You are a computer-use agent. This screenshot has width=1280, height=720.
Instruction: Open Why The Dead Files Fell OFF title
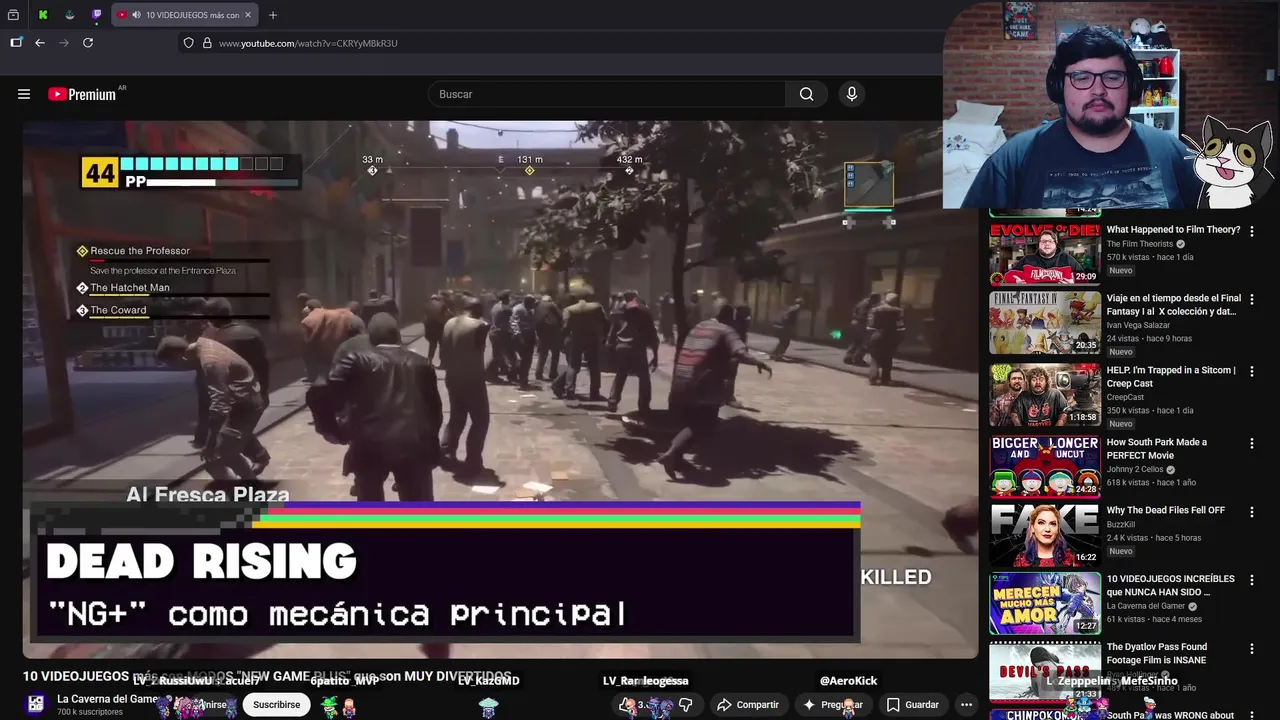1166,510
